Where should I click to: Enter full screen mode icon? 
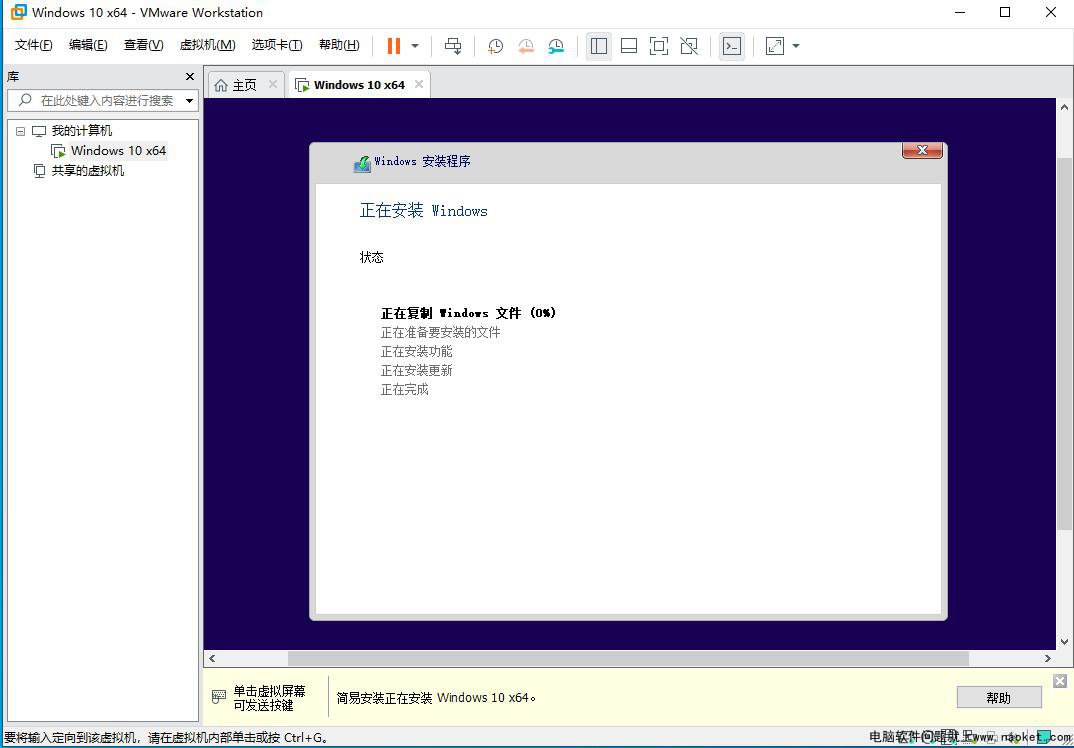click(x=659, y=46)
